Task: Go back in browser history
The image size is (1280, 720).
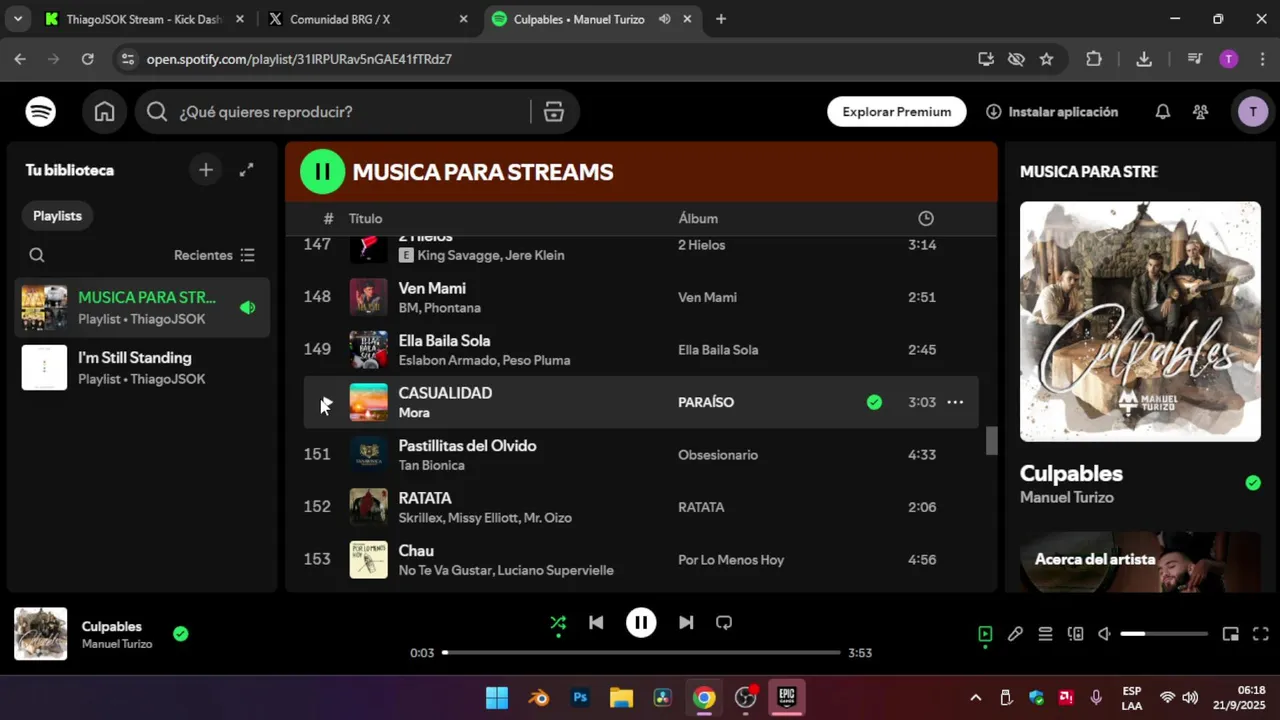Action: point(20,59)
